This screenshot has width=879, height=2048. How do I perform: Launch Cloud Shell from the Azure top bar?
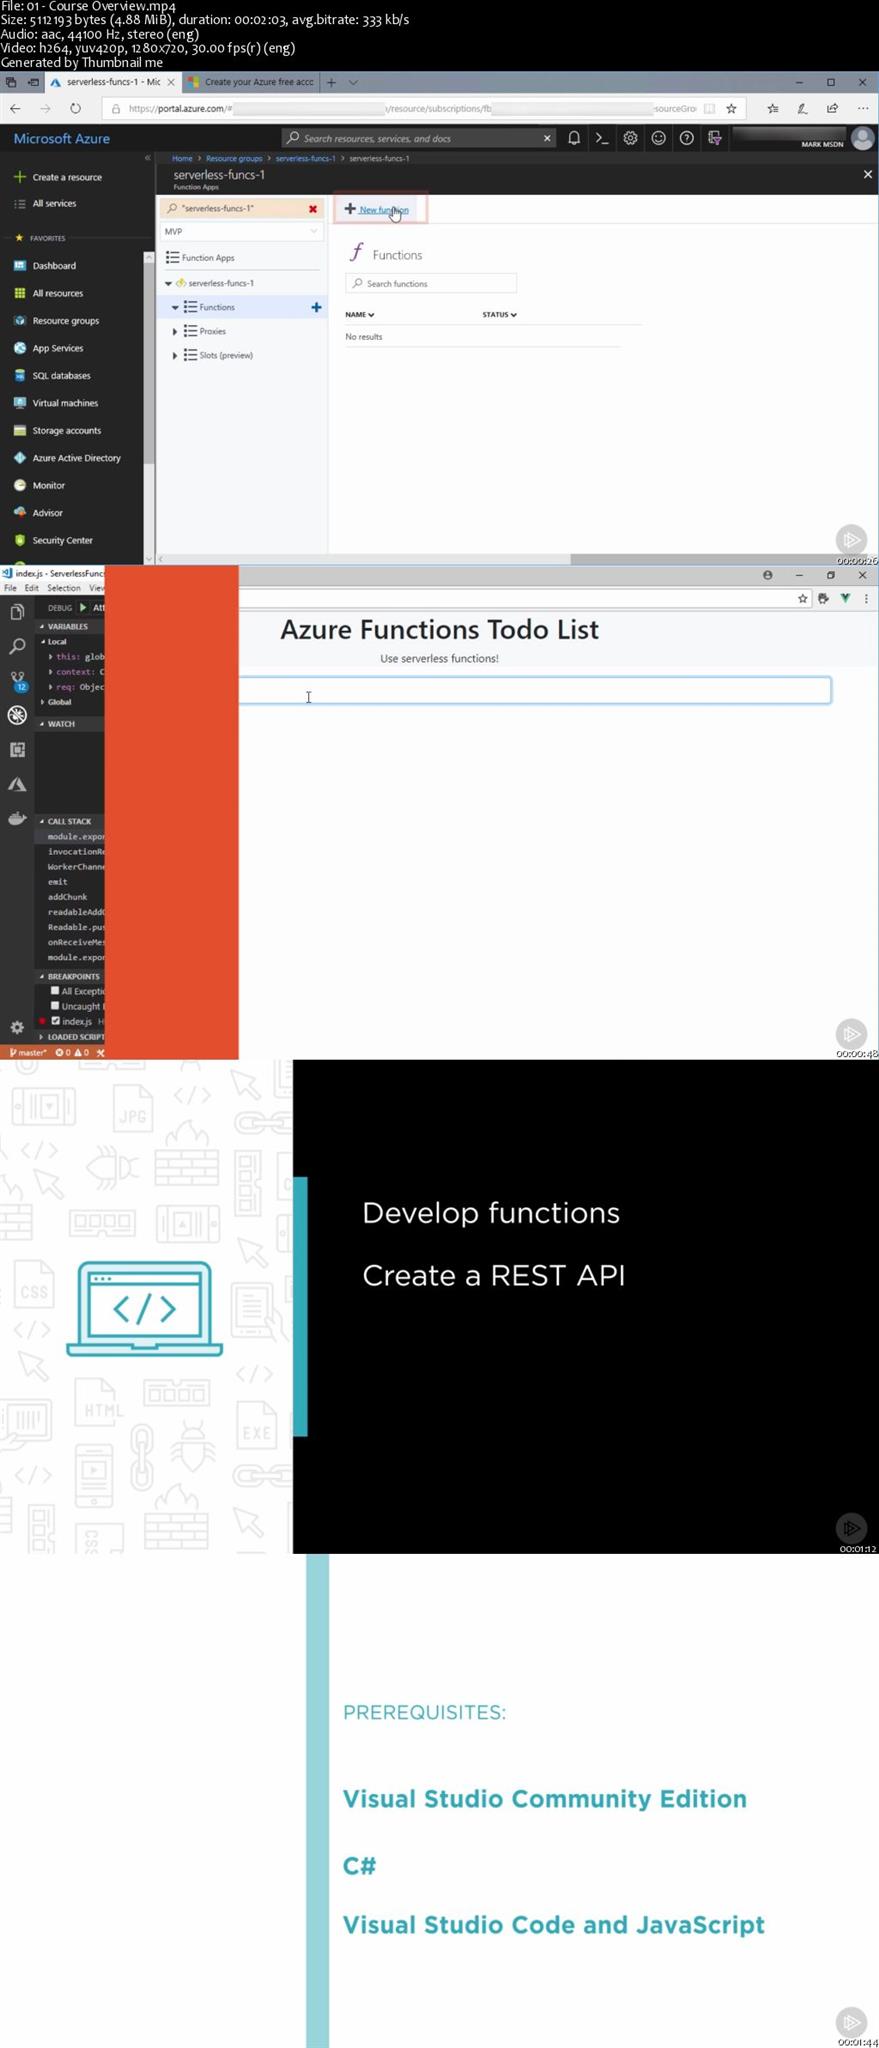[x=602, y=138]
